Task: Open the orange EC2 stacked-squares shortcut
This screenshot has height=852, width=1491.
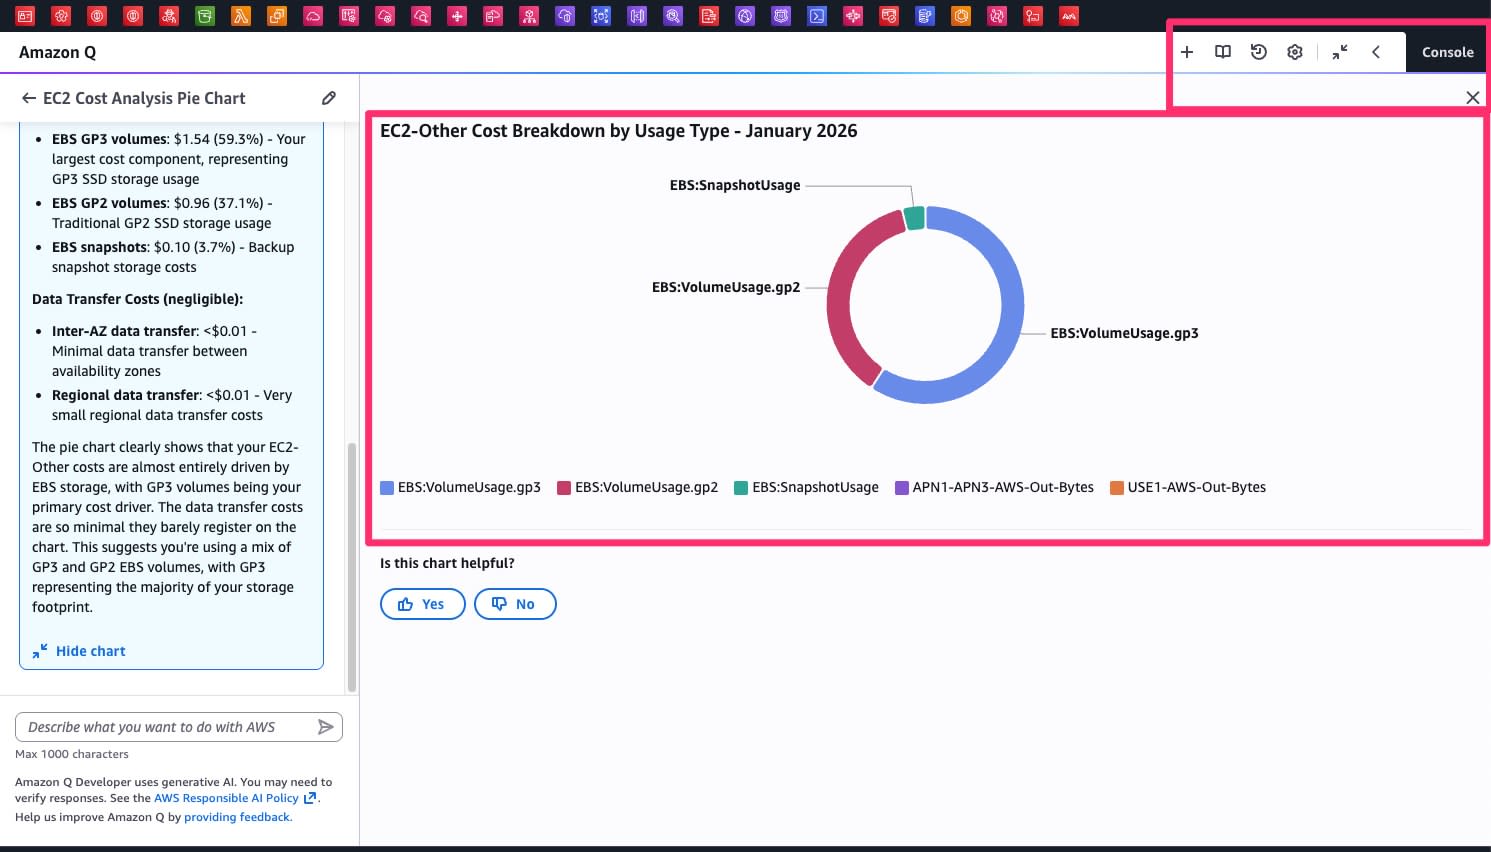Action: pos(277,16)
